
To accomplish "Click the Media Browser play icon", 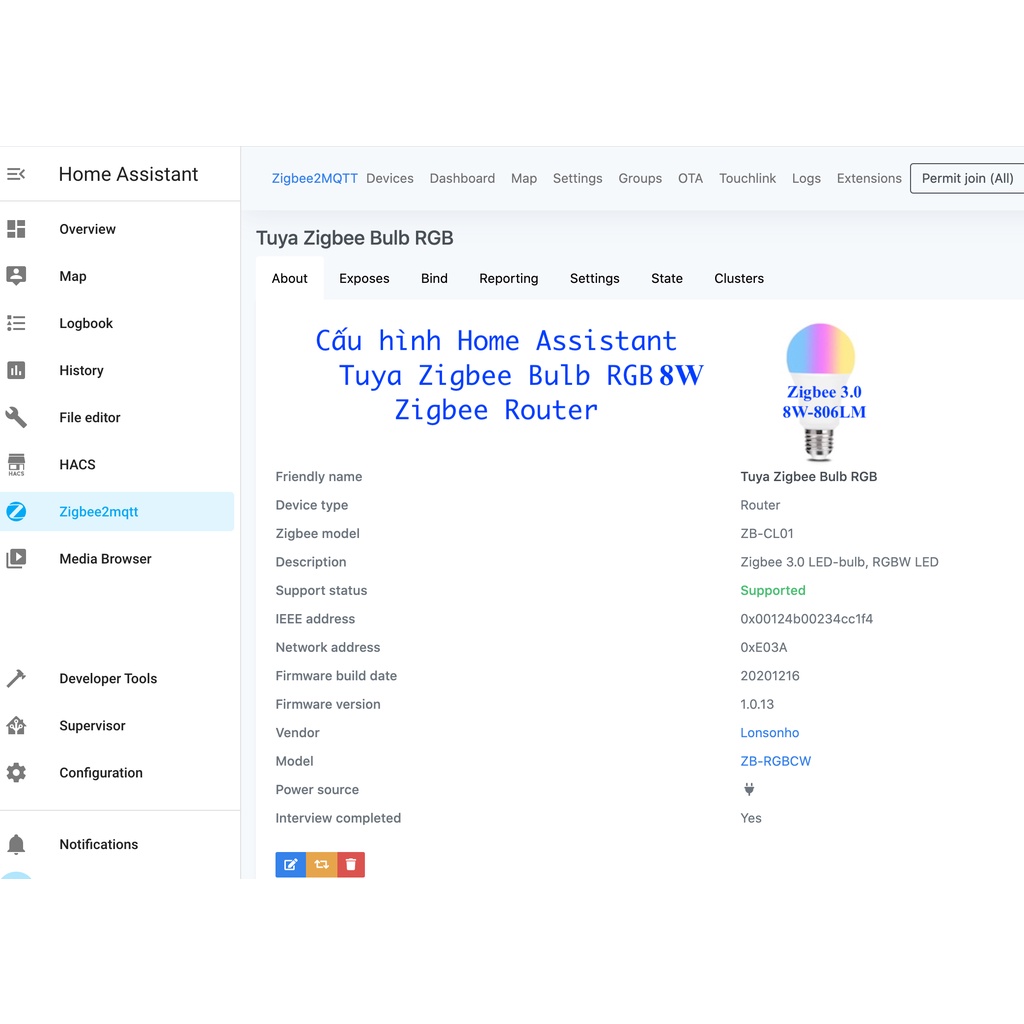I will [16, 559].
